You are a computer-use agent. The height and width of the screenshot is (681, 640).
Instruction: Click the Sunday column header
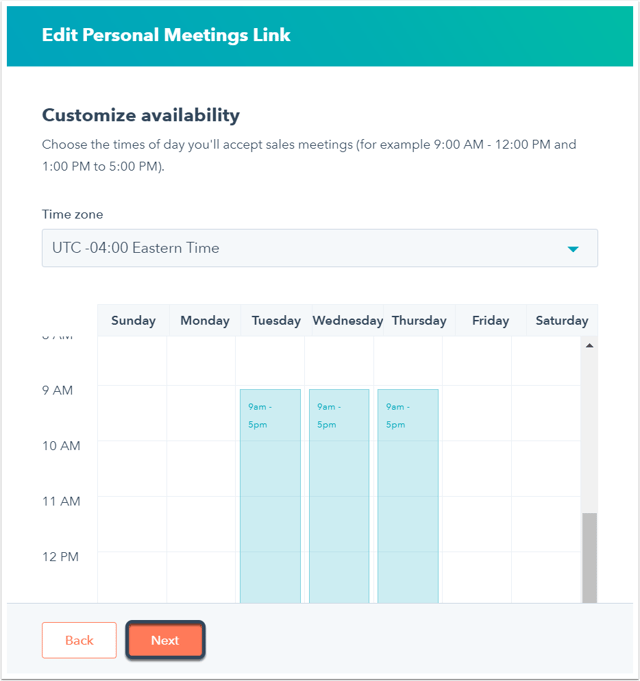[x=133, y=321]
